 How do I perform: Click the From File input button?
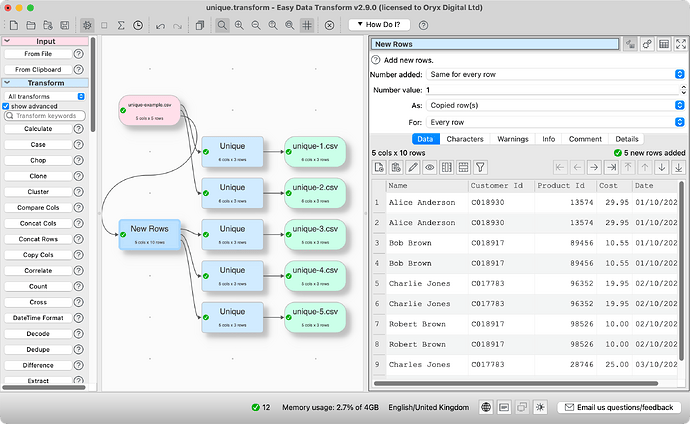(38, 54)
